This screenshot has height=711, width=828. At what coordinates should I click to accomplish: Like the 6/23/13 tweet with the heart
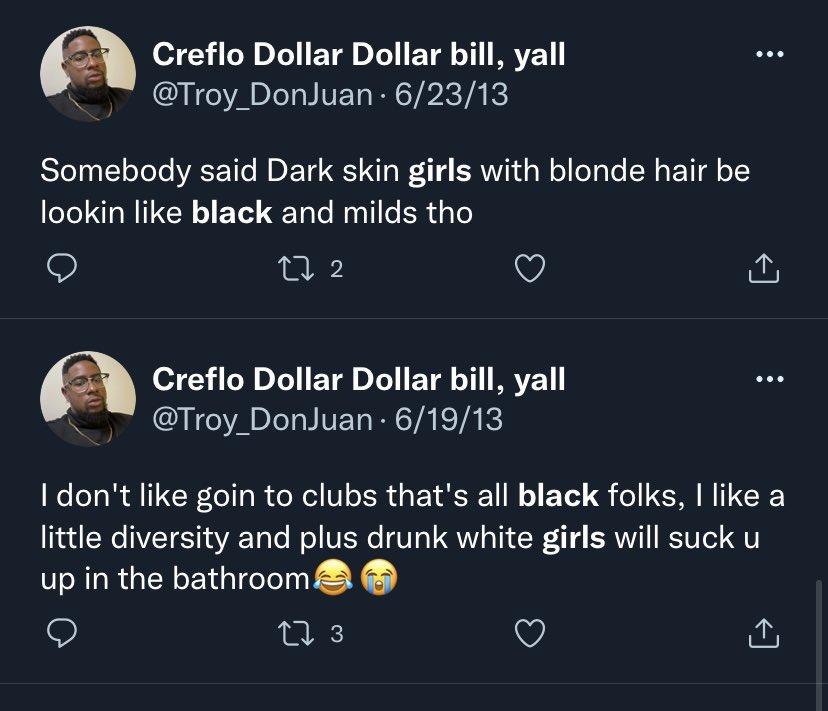[x=530, y=268]
